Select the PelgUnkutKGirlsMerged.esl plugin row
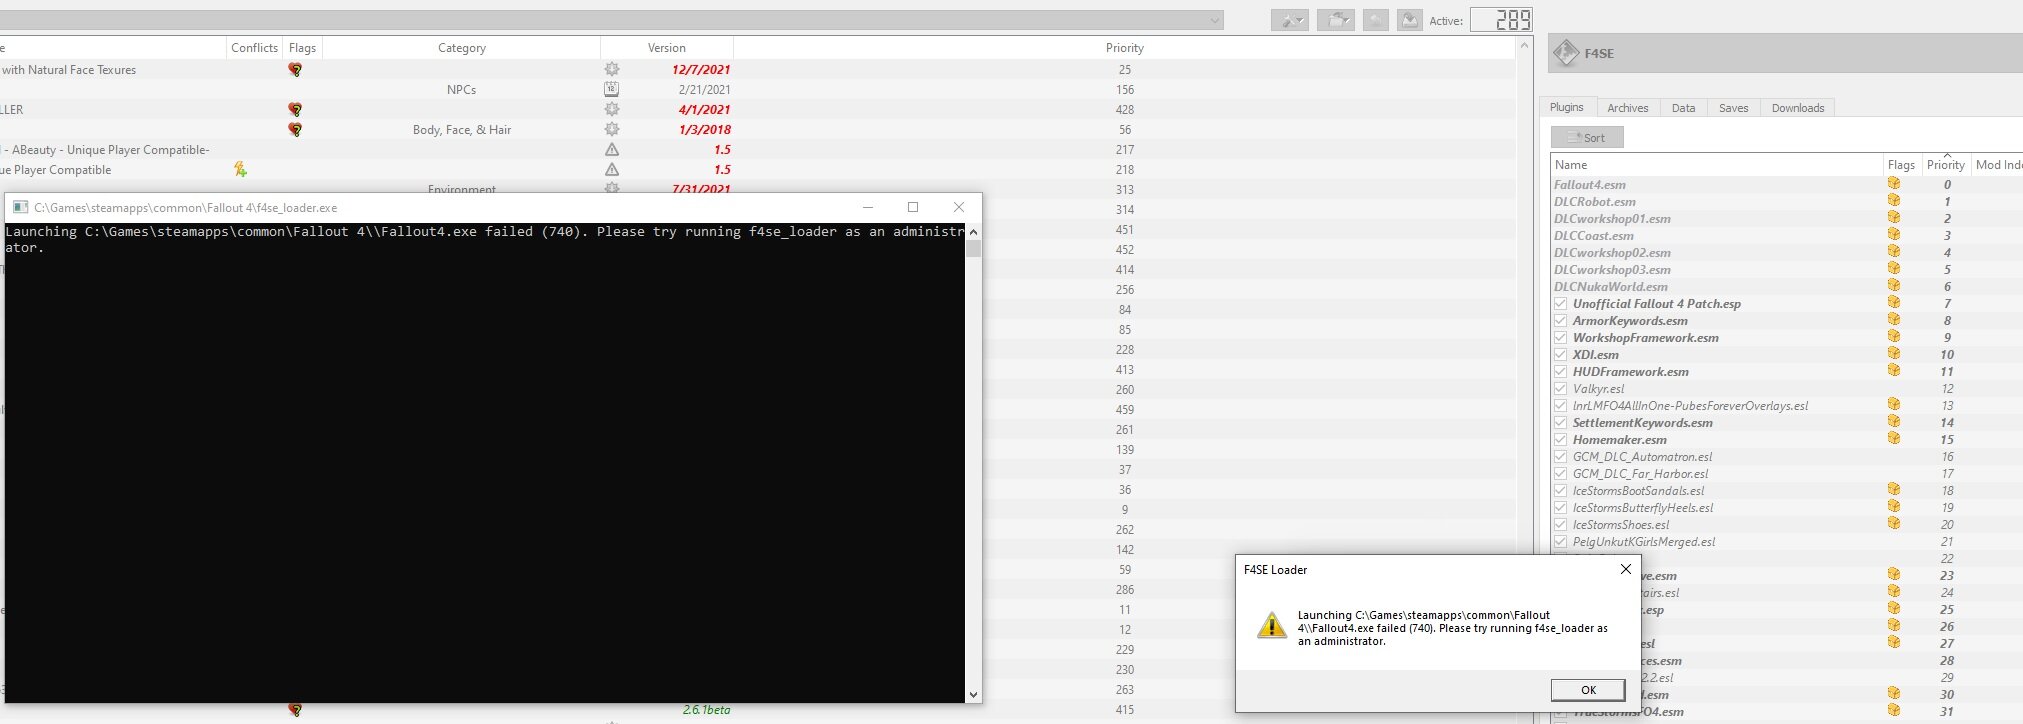The image size is (2023, 724). [1785, 542]
